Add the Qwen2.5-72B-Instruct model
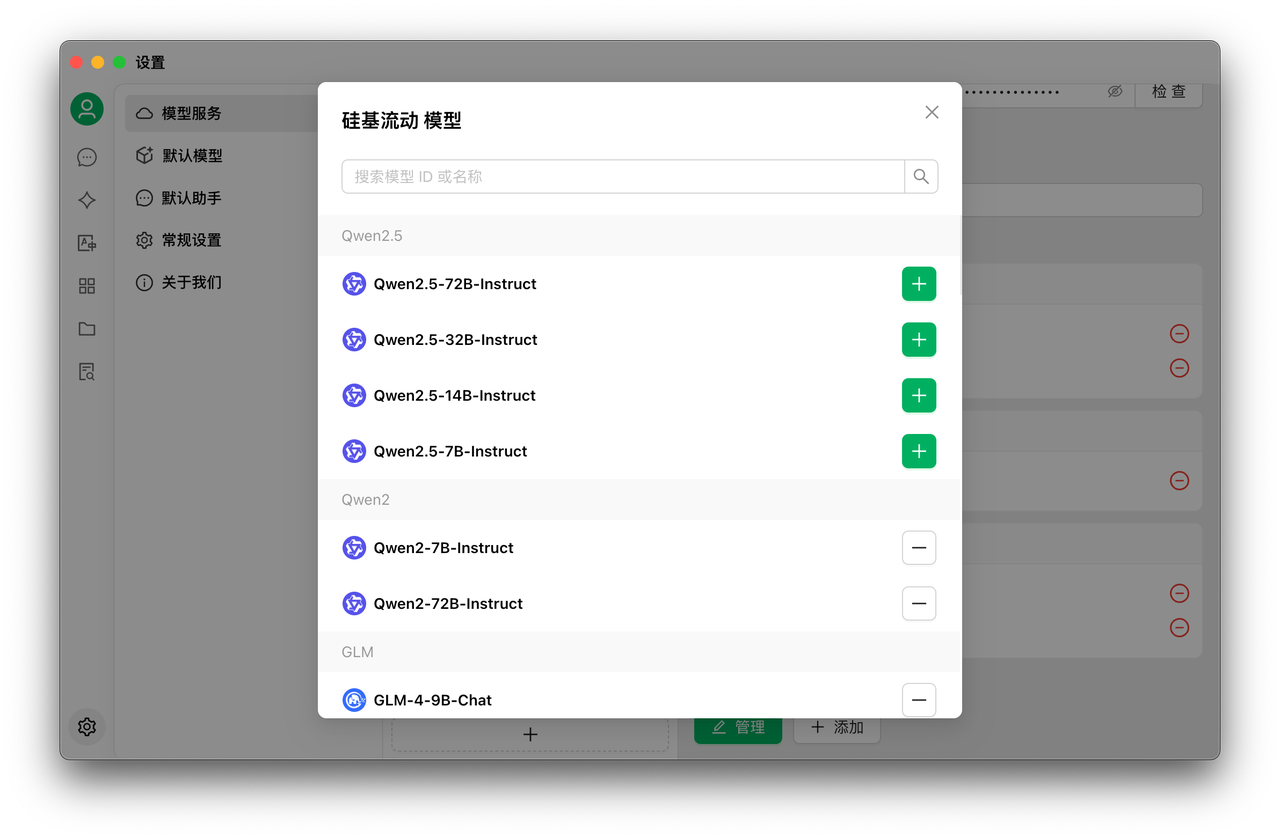The image size is (1280, 839). tap(919, 284)
